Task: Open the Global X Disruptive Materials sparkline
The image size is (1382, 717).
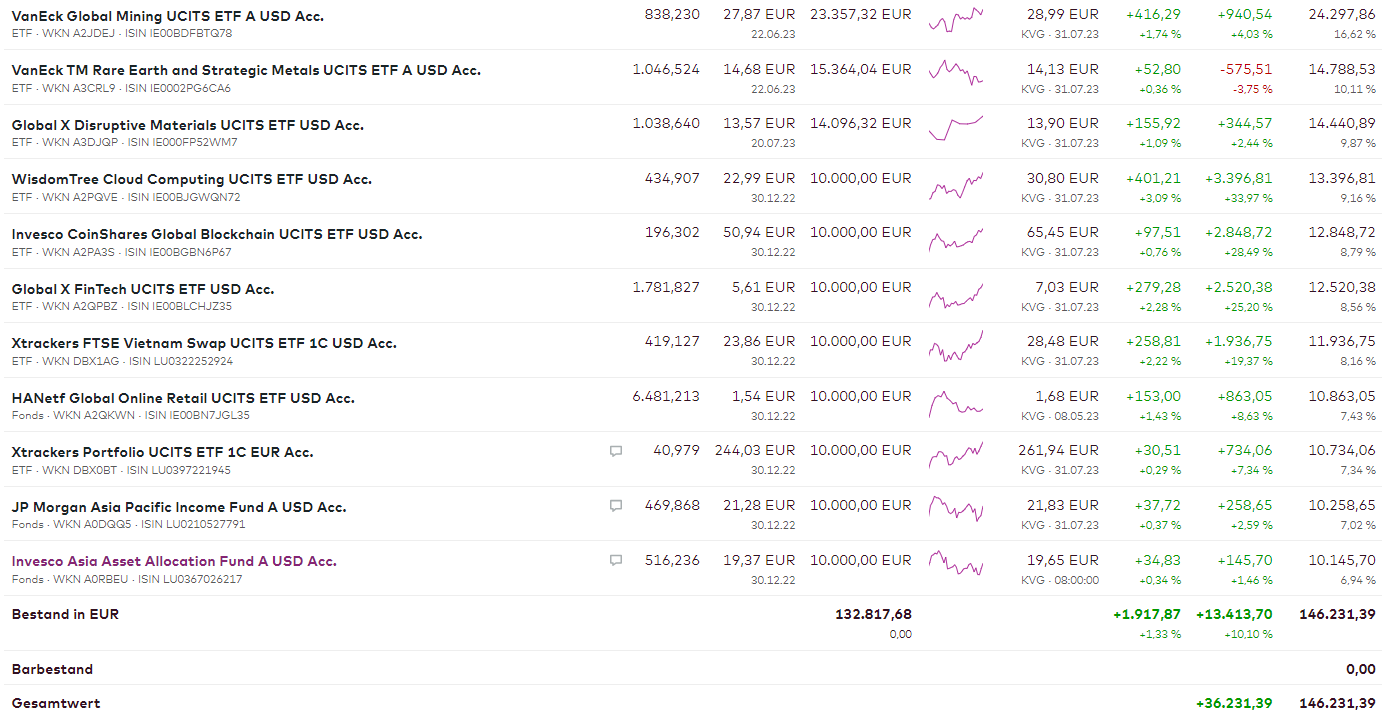Action: coord(956,128)
